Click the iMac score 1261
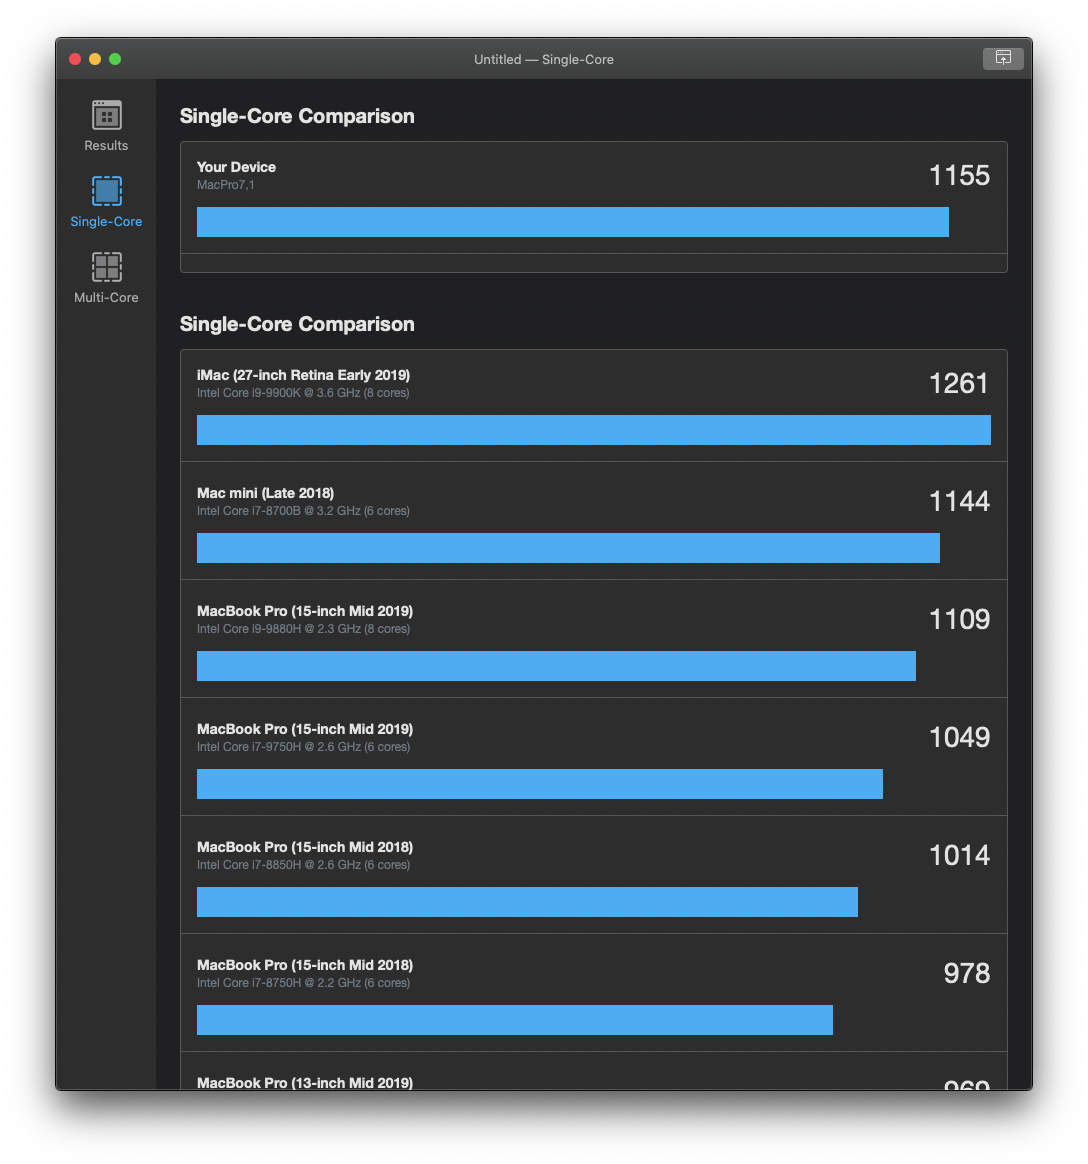The image size is (1088, 1164). point(960,384)
